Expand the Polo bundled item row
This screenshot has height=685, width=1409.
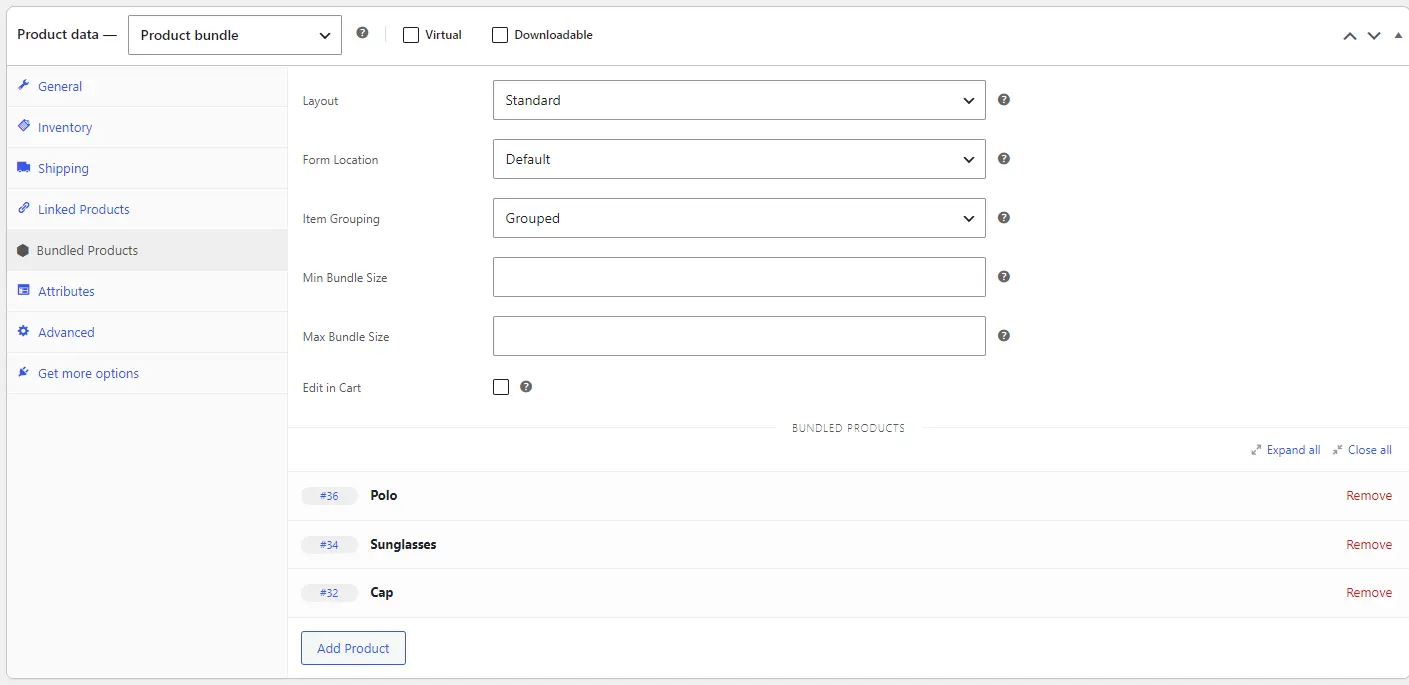pyautogui.click(x=848, y=496)
